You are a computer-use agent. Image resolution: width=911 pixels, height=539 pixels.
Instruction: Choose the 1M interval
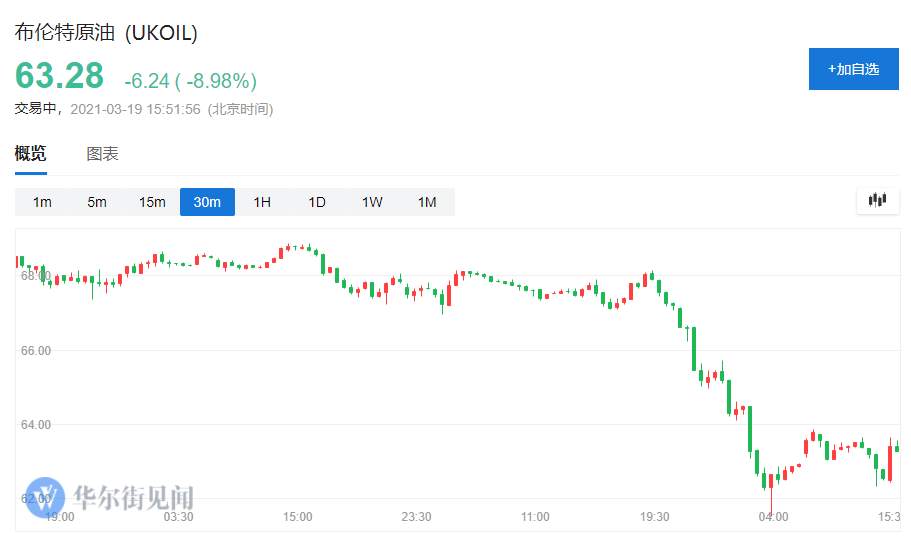coord(427,202)
